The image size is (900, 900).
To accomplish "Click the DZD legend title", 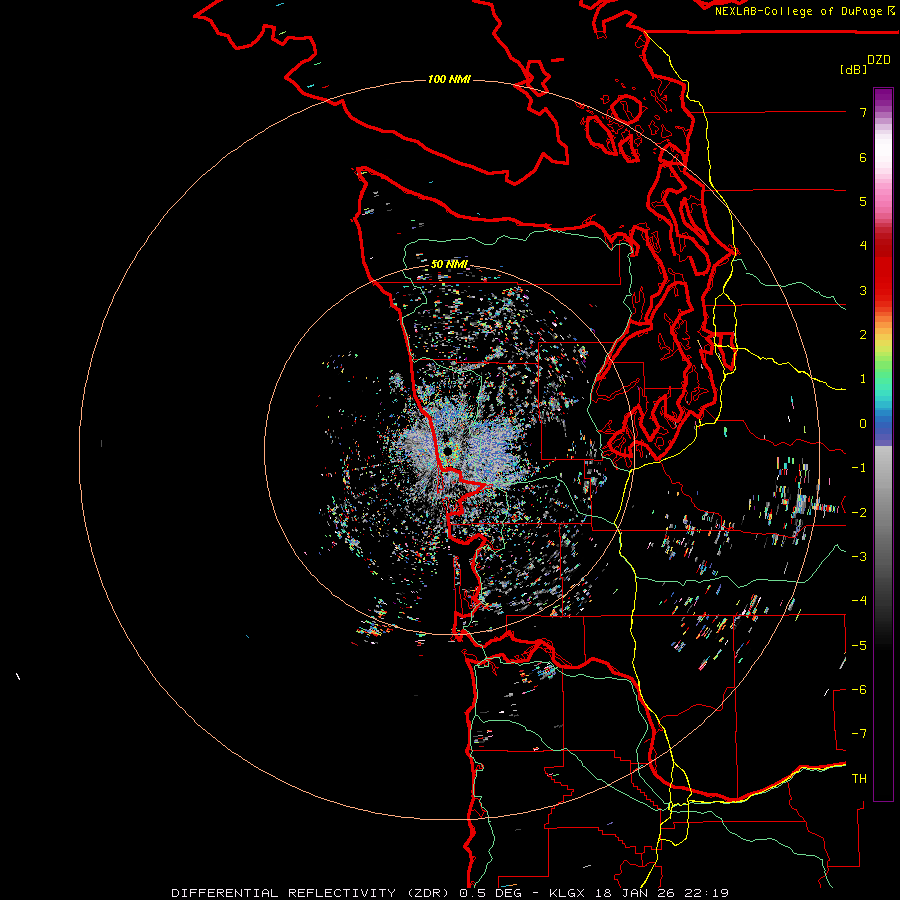I will click(x=879, y=60).
